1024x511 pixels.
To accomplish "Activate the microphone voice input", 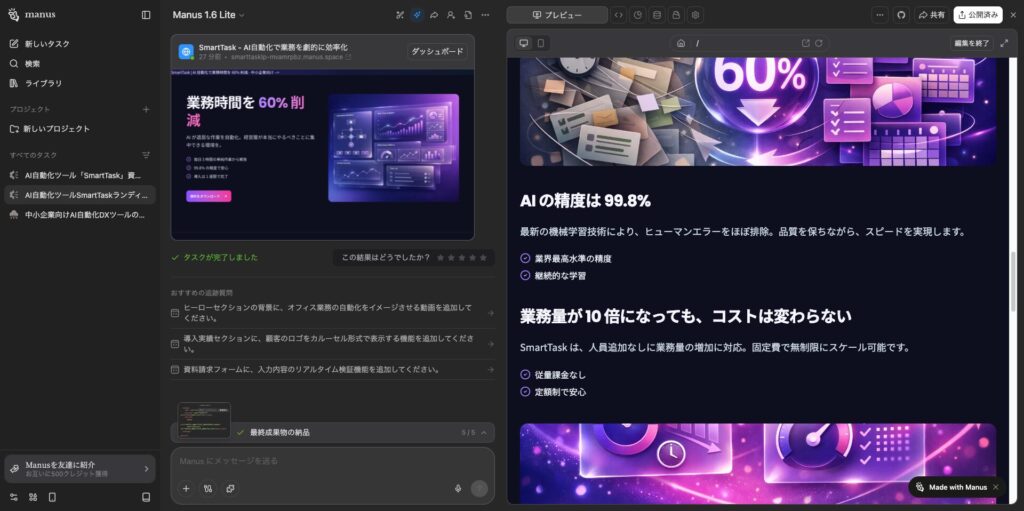I will (458, 488).
